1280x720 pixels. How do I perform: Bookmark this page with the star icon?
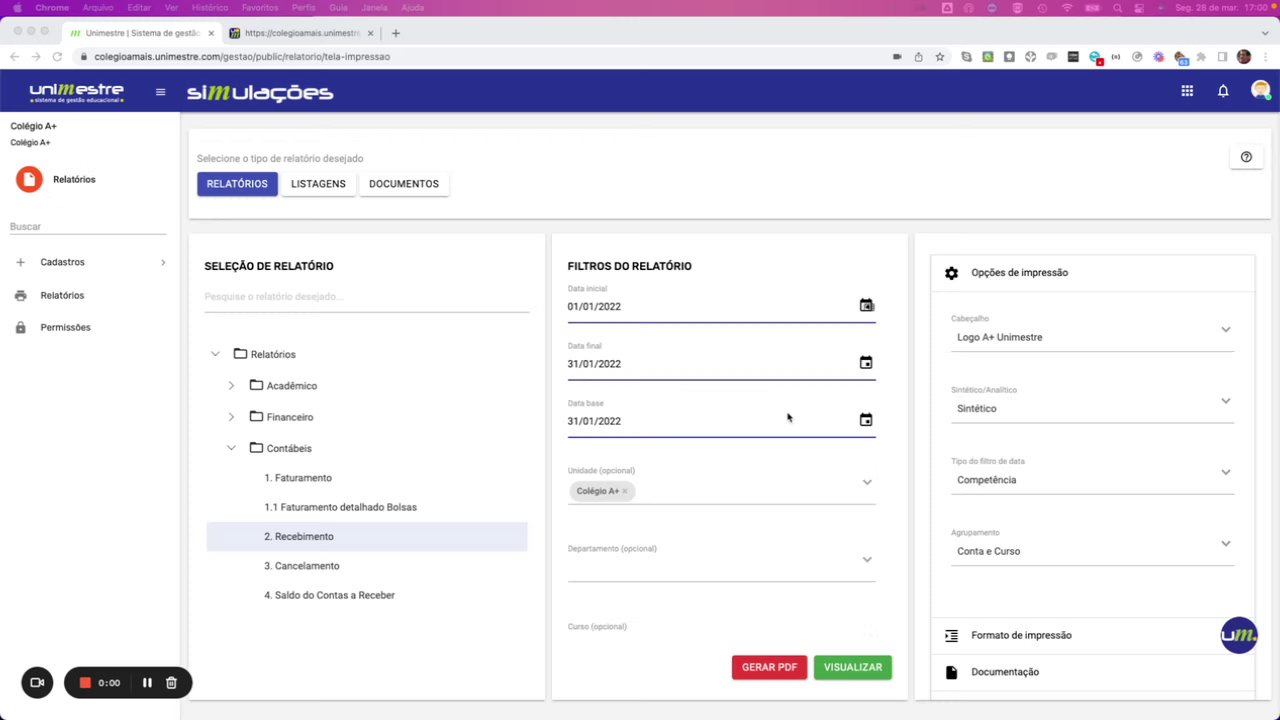click(940, 57)
